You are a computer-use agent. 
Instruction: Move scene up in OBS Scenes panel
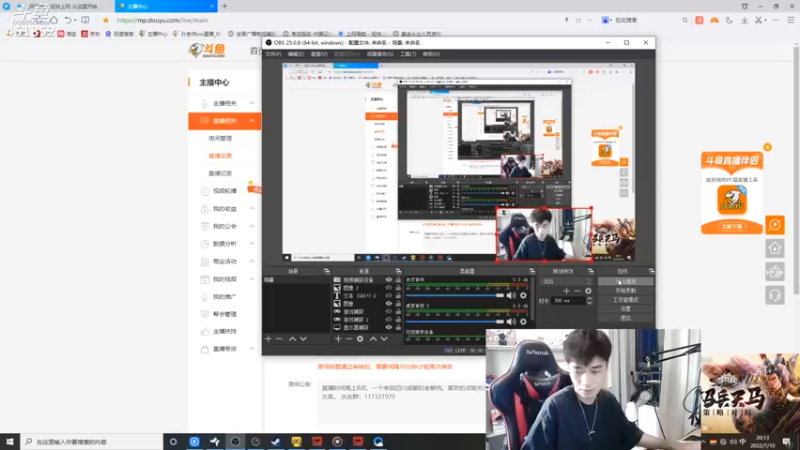point(292,339)
